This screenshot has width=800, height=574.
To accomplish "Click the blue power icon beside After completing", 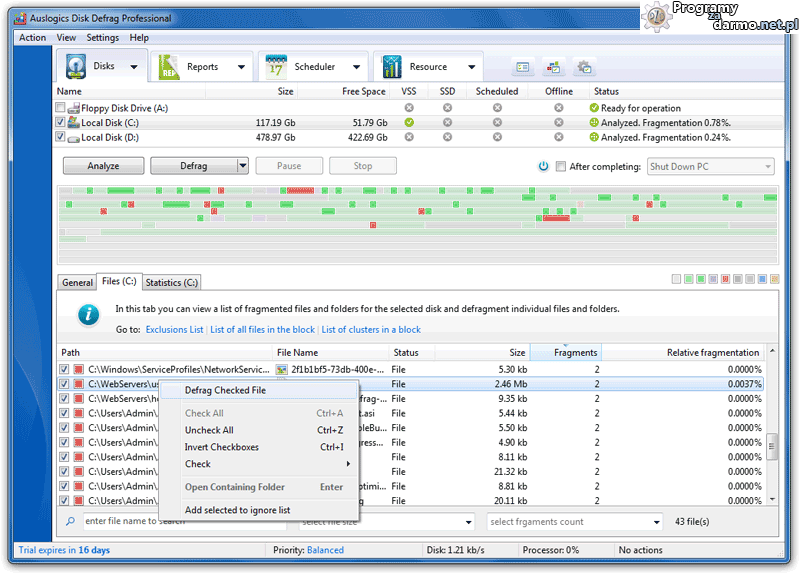I will point(543,166).
